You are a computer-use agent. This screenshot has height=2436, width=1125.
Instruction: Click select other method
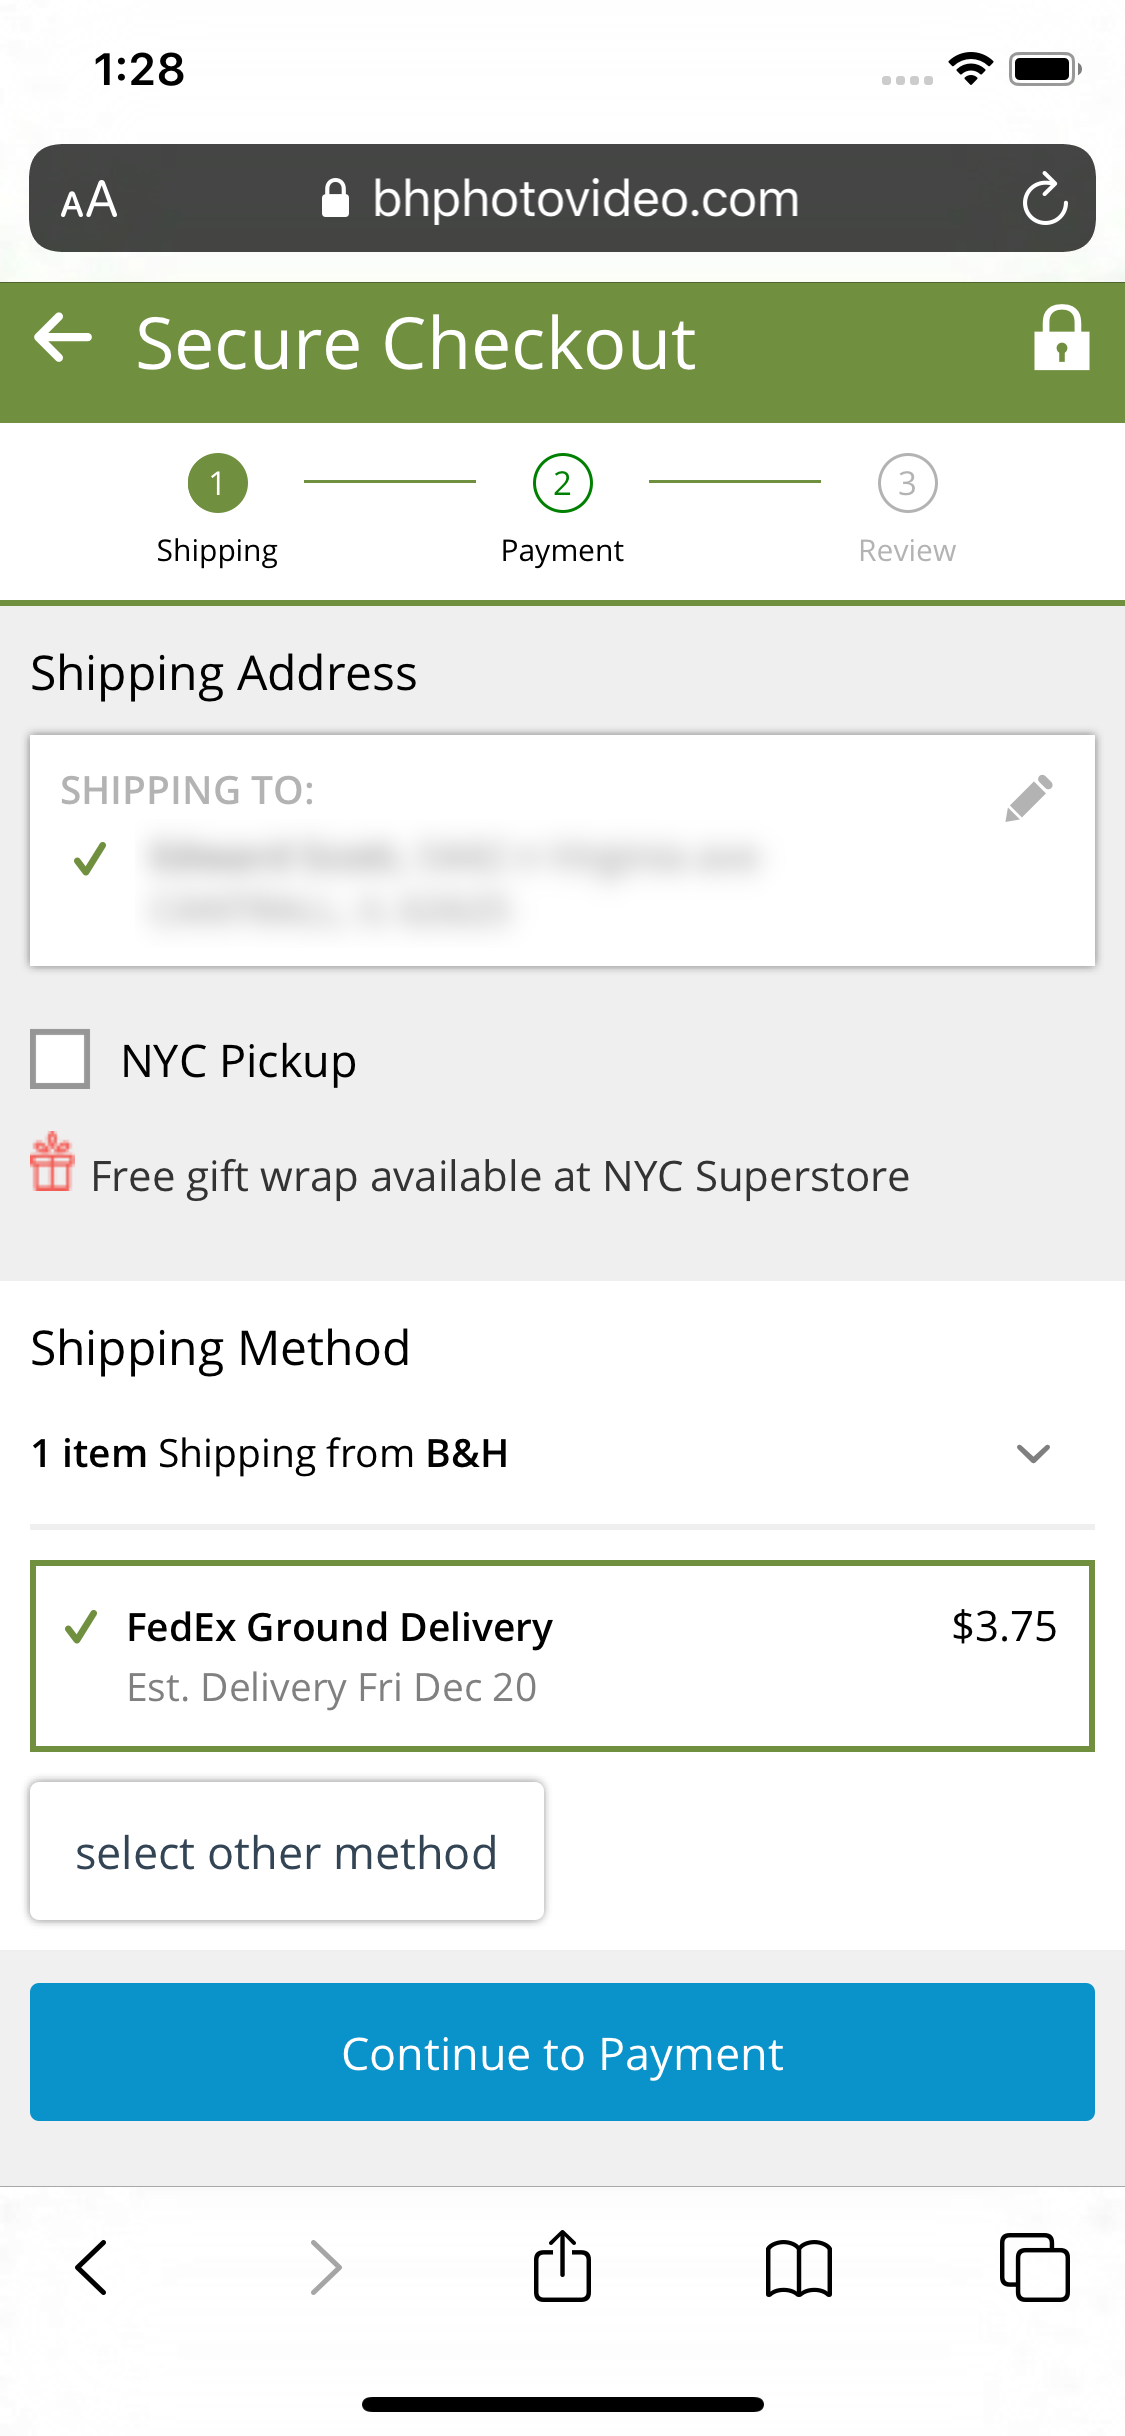coord(287,1851)
